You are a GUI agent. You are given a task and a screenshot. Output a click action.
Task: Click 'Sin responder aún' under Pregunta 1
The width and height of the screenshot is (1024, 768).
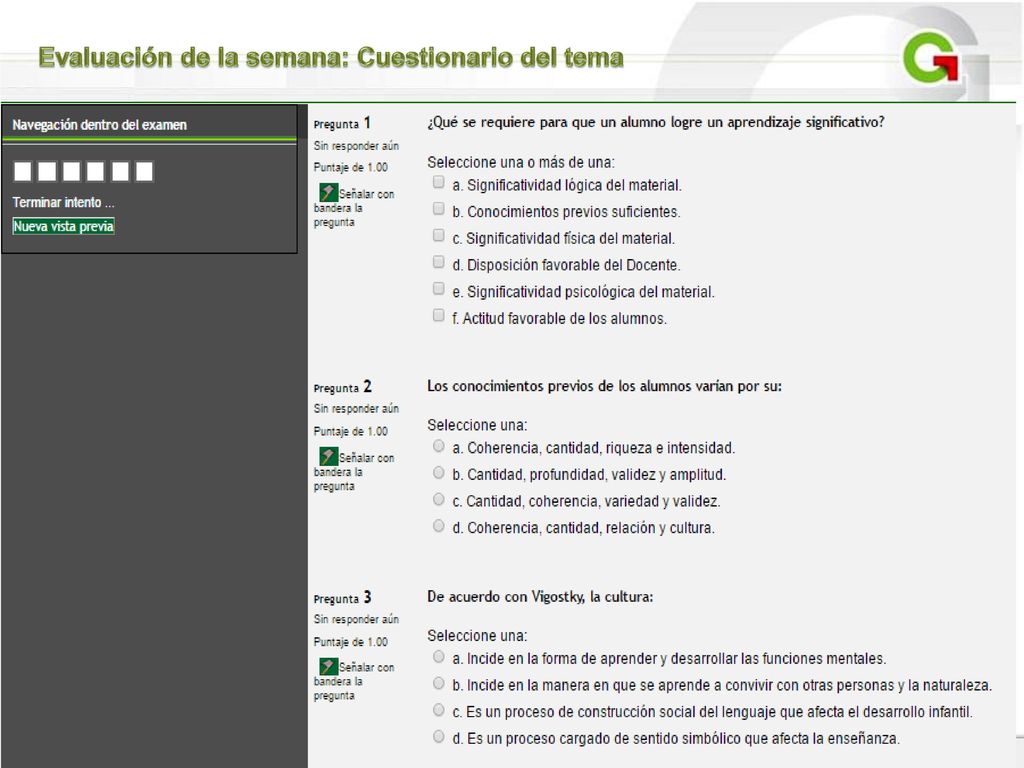pyautogui.click(x=356, y=146)
